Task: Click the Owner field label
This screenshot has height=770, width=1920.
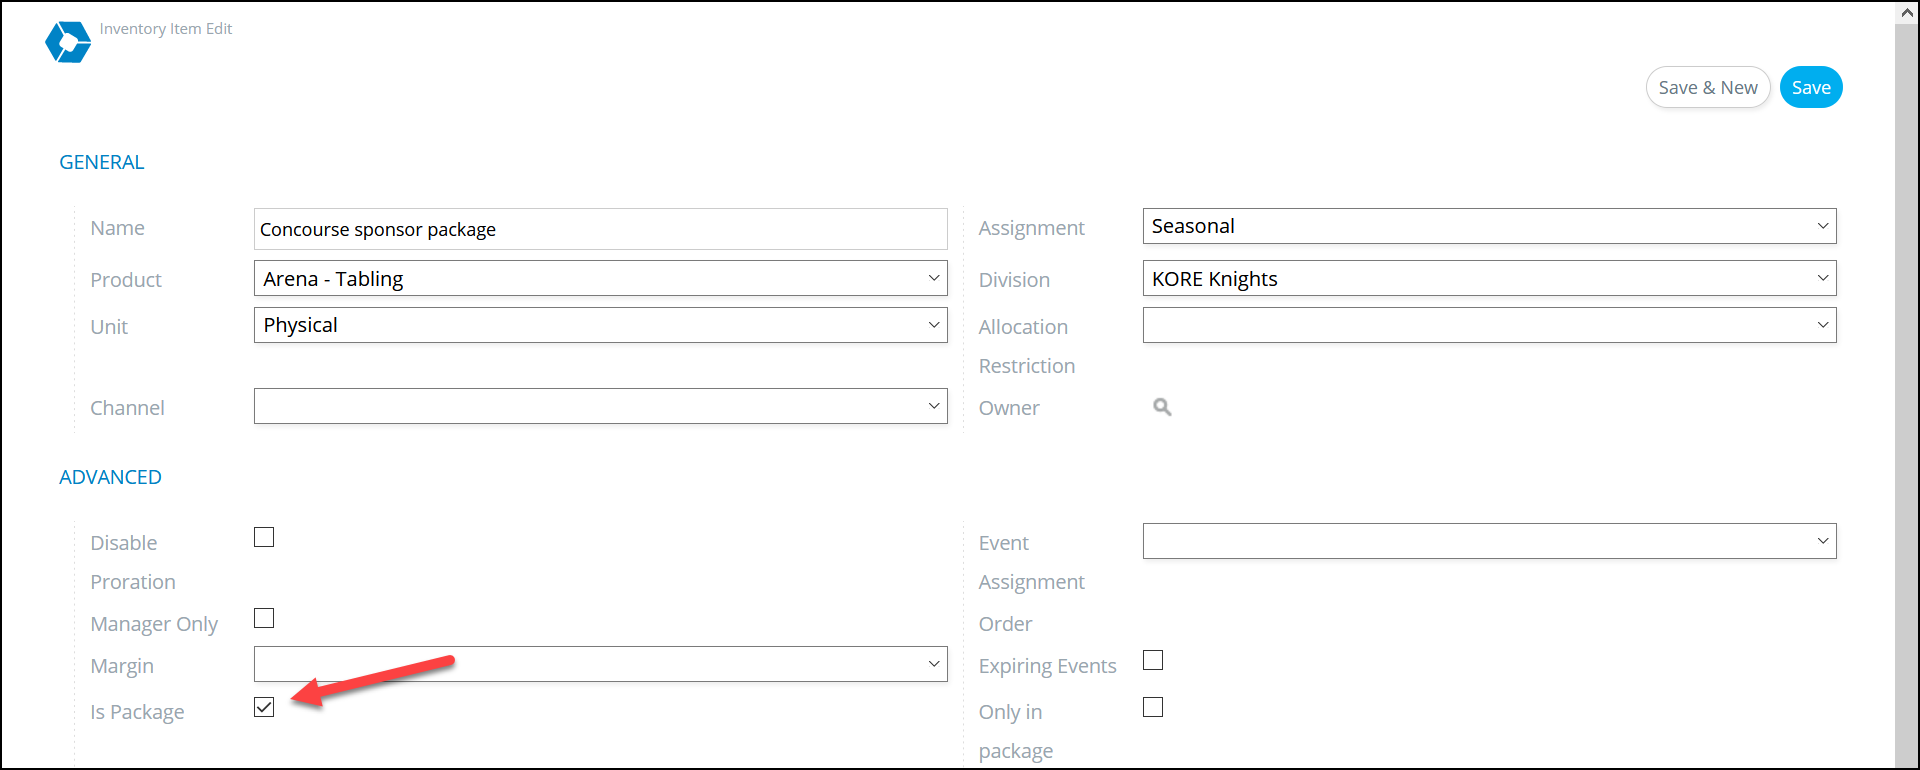Action: click(1009, 408)
